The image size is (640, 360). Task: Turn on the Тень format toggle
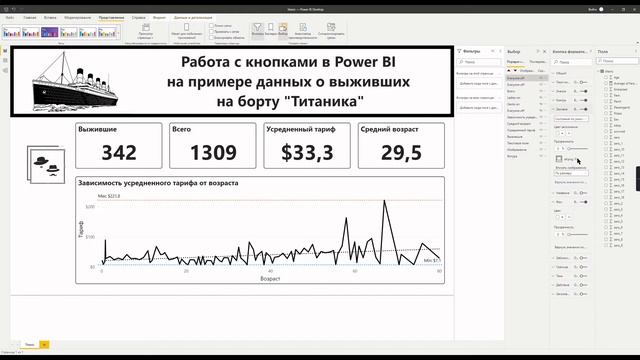click(x=584, y=276)
